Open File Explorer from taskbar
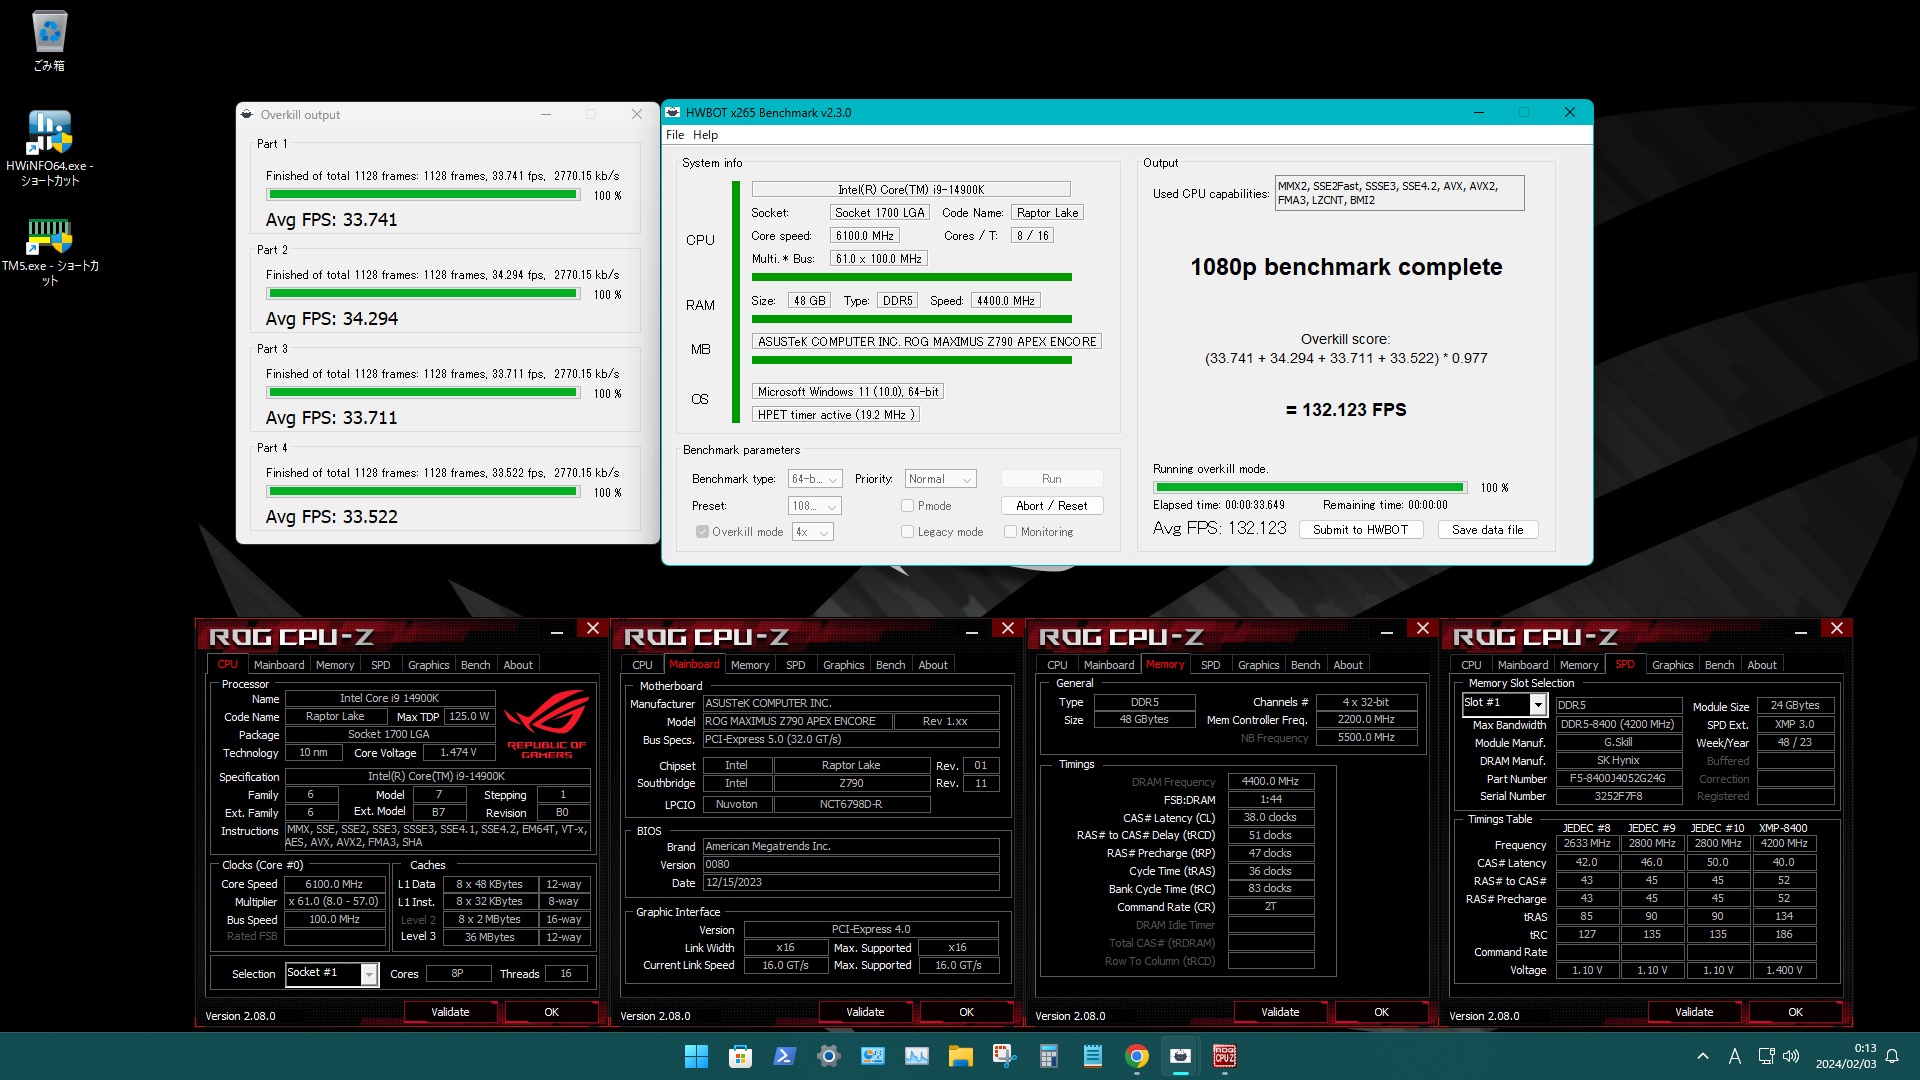The width and height of the screenshot is (1920, 1080). 960,1056
